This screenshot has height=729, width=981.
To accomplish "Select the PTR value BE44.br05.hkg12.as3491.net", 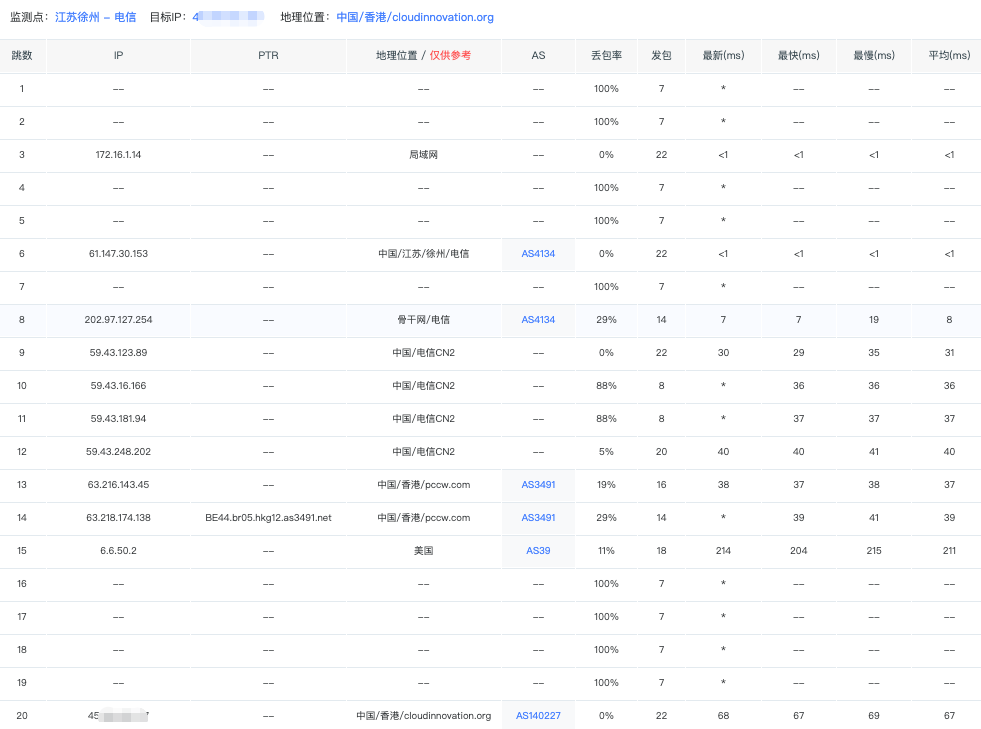I will pos(268,518).
